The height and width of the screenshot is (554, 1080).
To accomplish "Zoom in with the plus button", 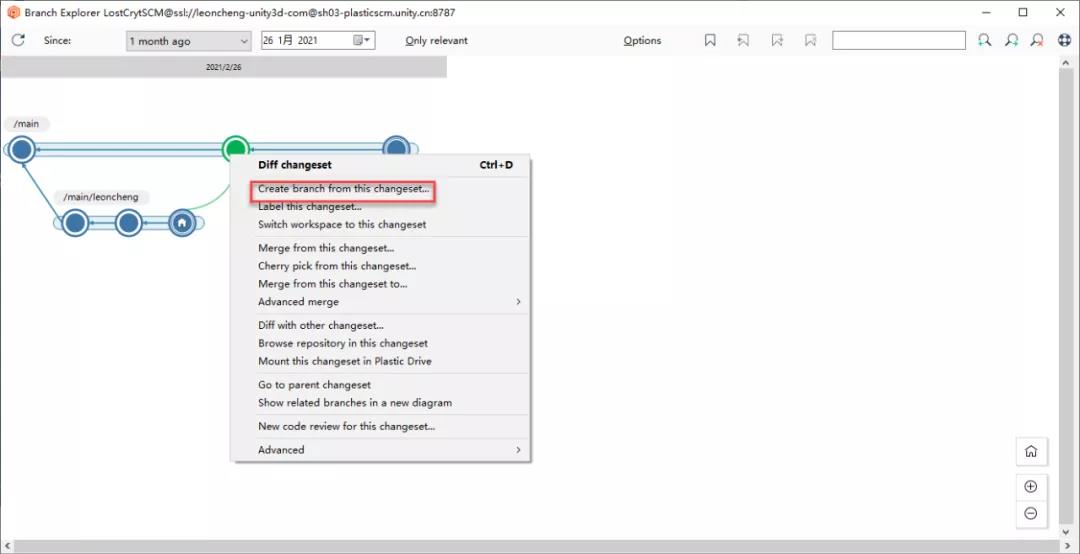I will [1030, 486].
